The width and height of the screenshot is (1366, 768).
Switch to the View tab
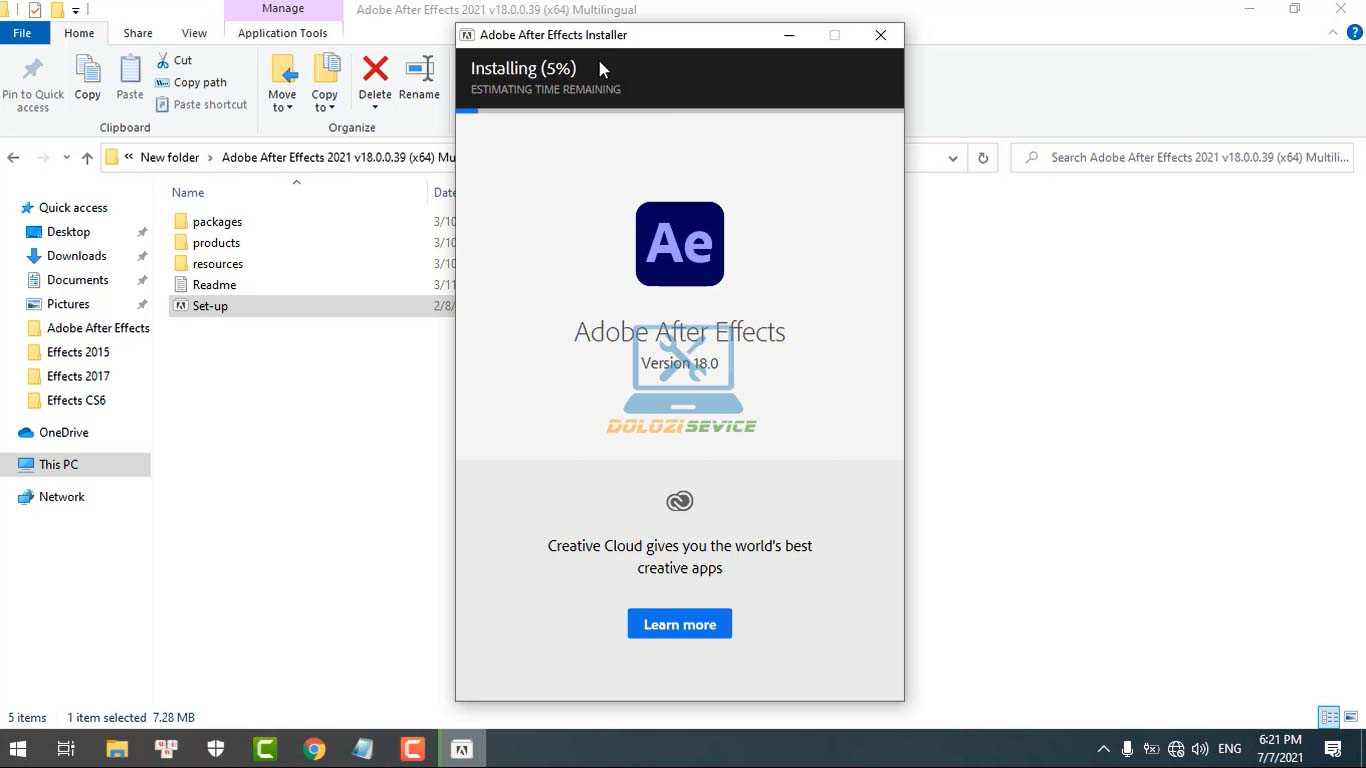tap(194, 32)
